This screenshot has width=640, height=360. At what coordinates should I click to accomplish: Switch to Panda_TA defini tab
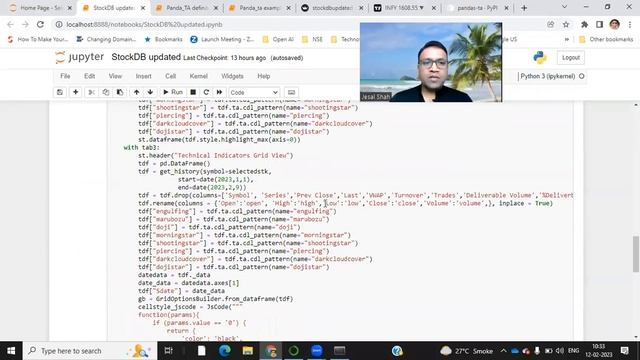tap(188, 8)
